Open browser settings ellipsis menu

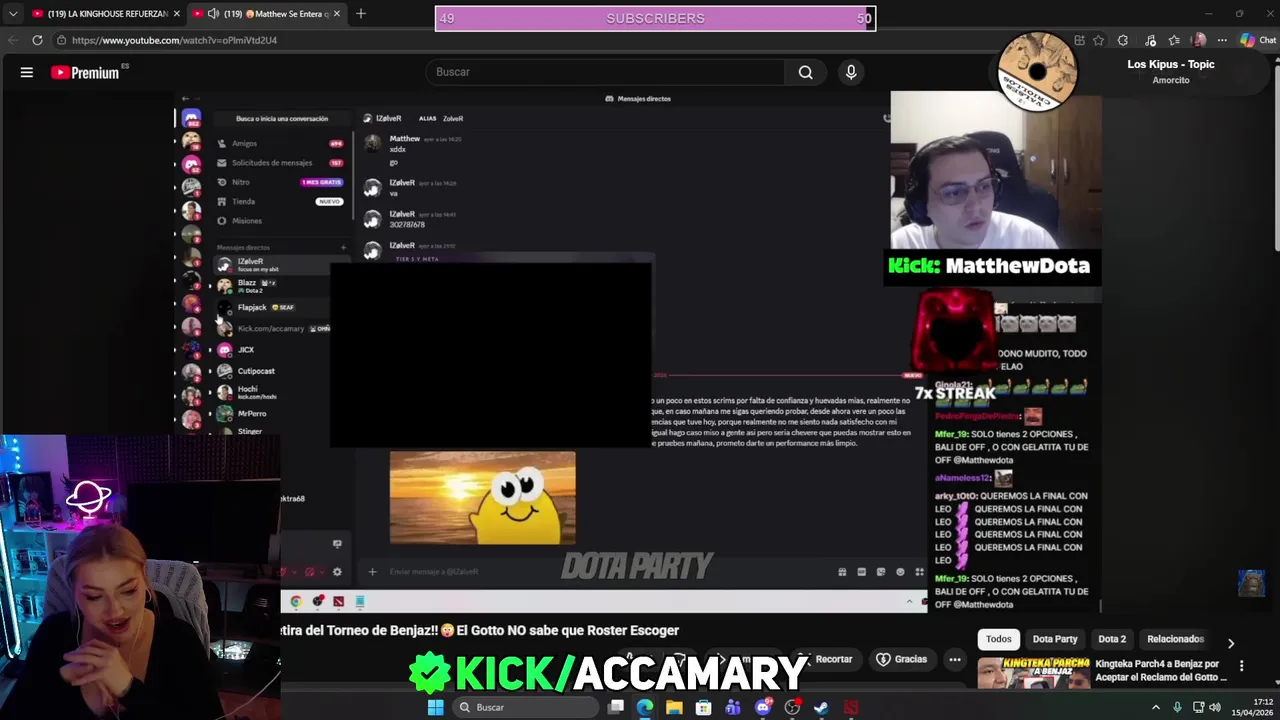pos(1222,40)
